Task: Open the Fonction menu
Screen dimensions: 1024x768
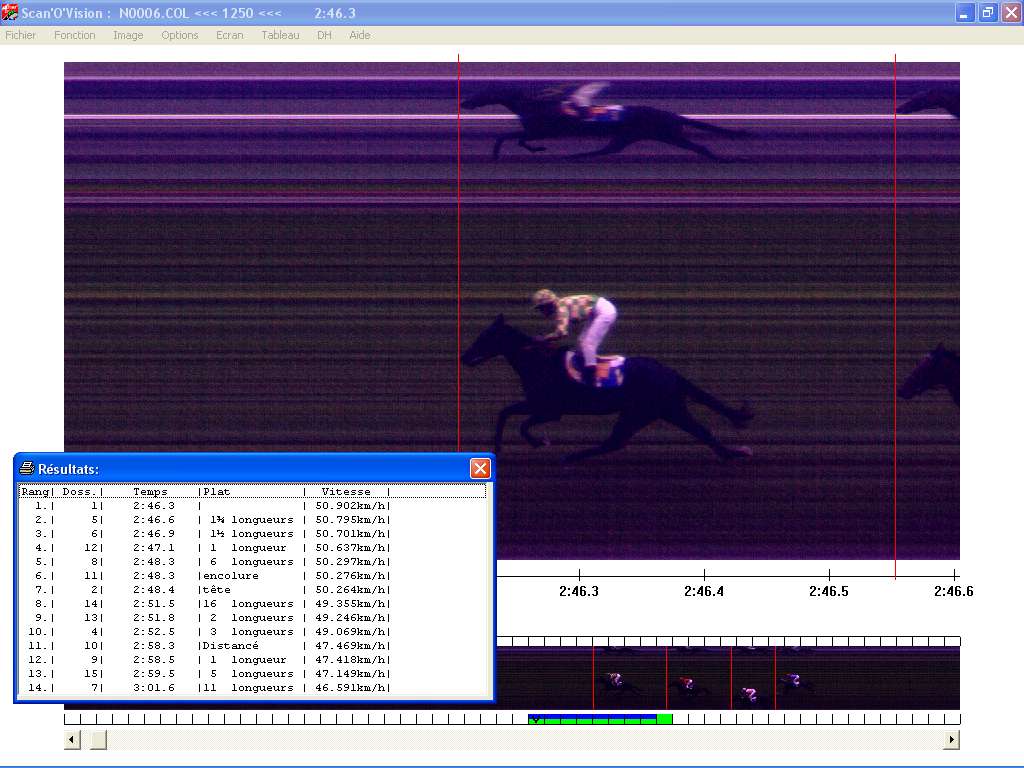Action: pyautogui.click(x=74, y=35)
